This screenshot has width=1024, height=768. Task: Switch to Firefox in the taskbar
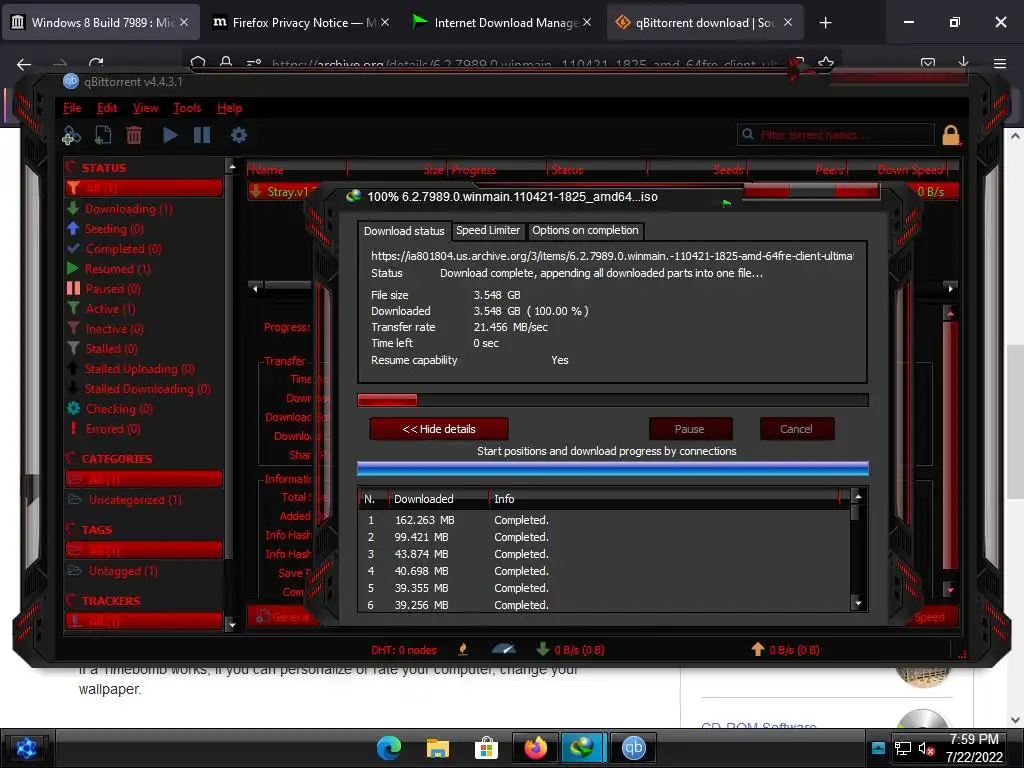click(536, 748)
